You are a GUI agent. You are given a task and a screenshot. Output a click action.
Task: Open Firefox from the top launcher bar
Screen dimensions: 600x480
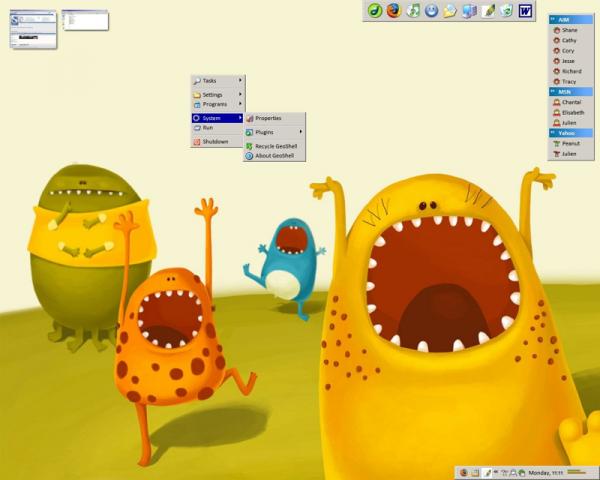[x=394, y=11]
